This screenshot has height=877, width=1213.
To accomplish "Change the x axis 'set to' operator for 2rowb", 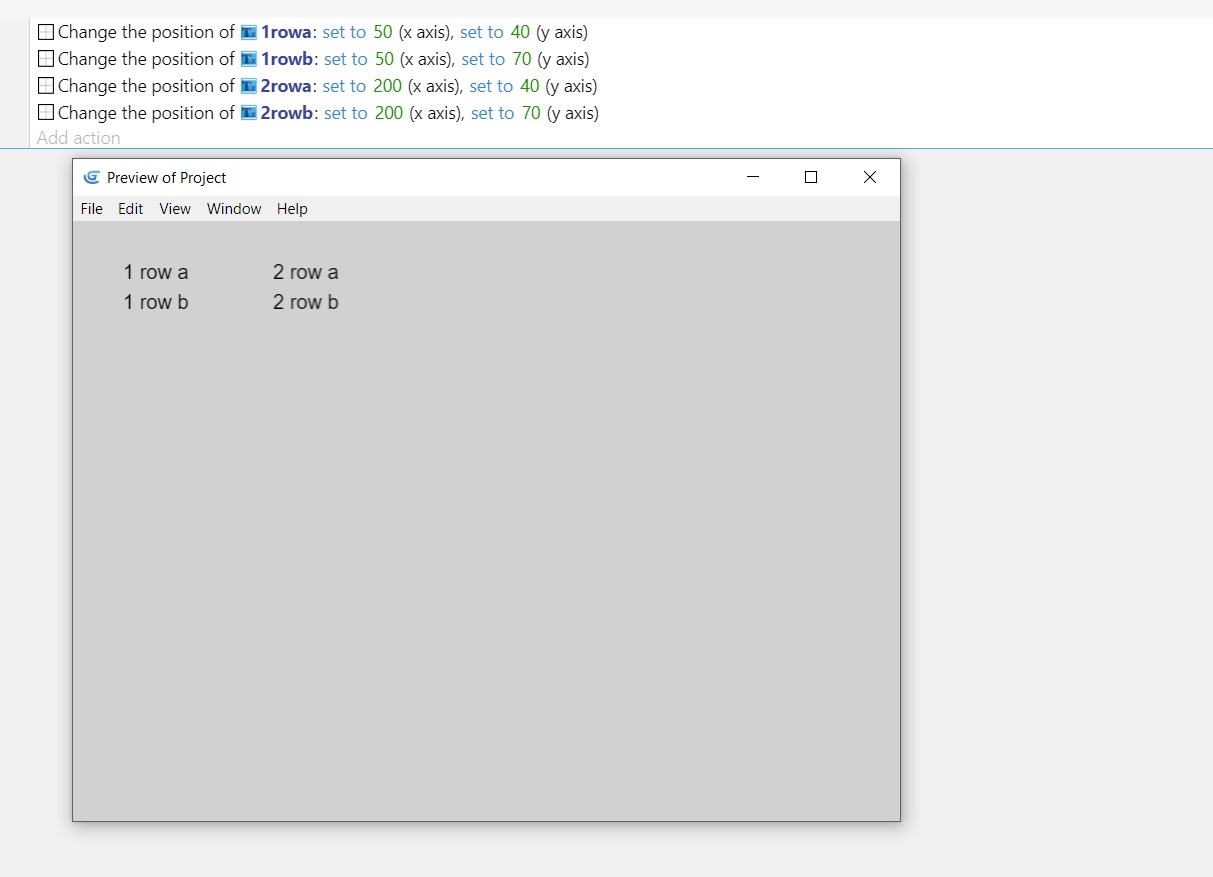I will tap(346, 113).
